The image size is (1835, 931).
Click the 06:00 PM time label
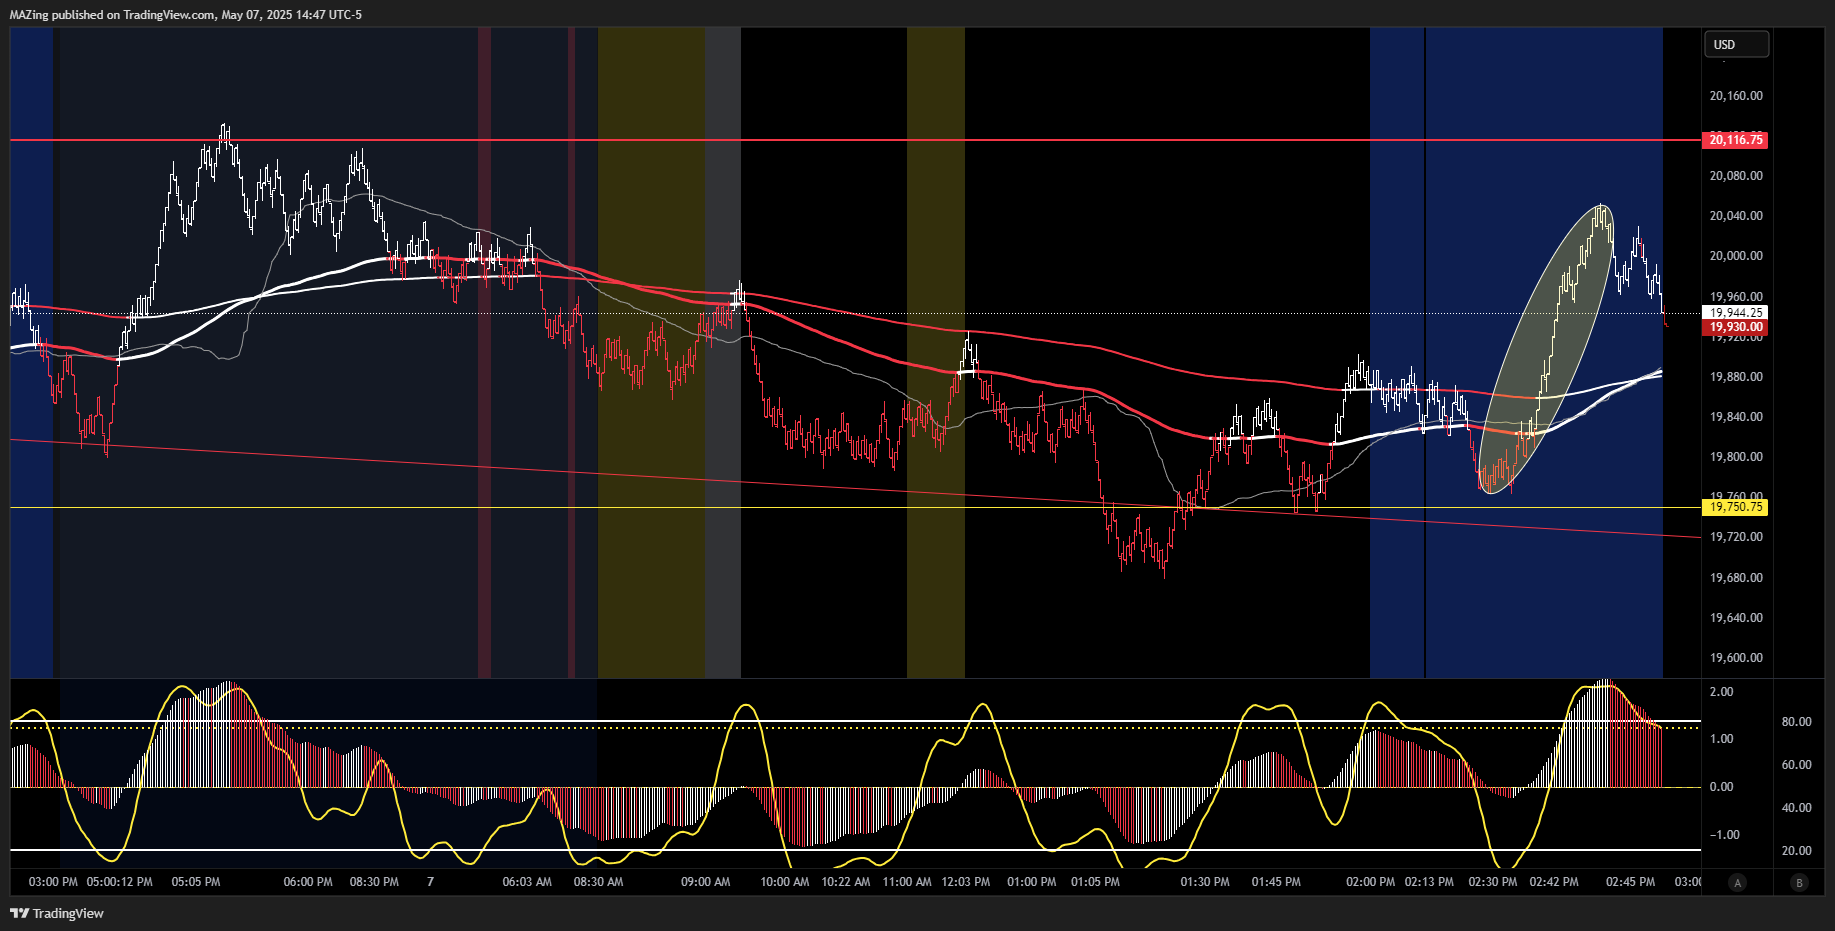tap(308, 882)
